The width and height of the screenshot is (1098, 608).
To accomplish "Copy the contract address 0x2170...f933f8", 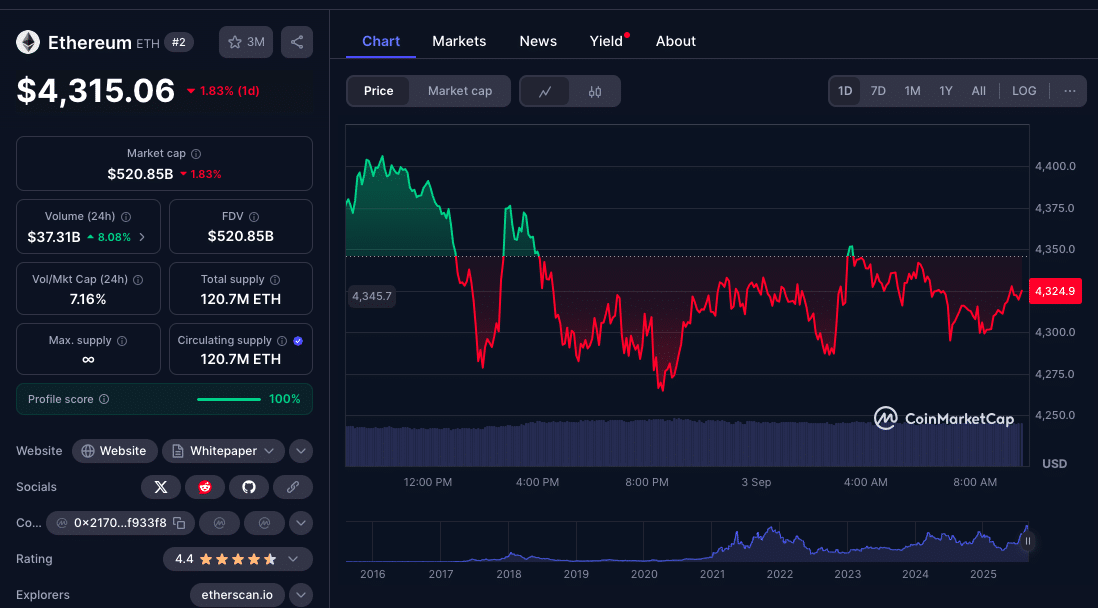I will click(179, 523).
